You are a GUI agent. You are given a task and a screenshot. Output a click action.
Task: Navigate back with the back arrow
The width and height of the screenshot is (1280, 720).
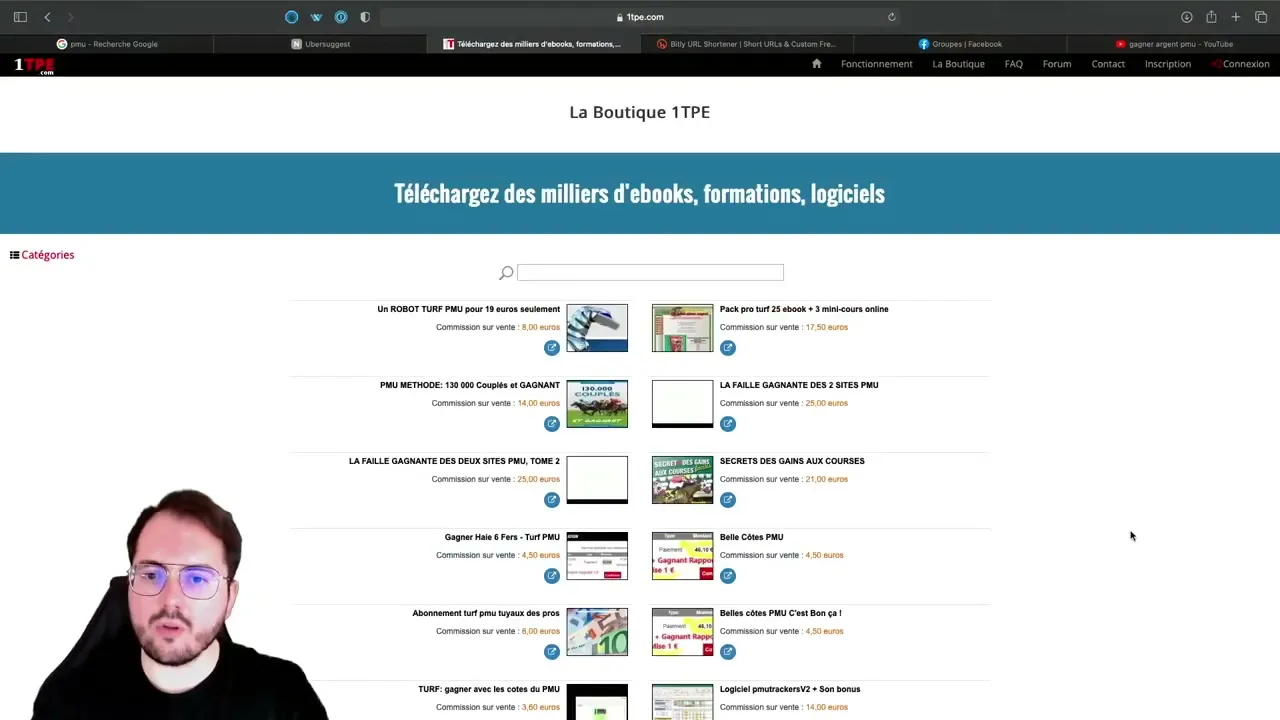(x=47, y=17)
